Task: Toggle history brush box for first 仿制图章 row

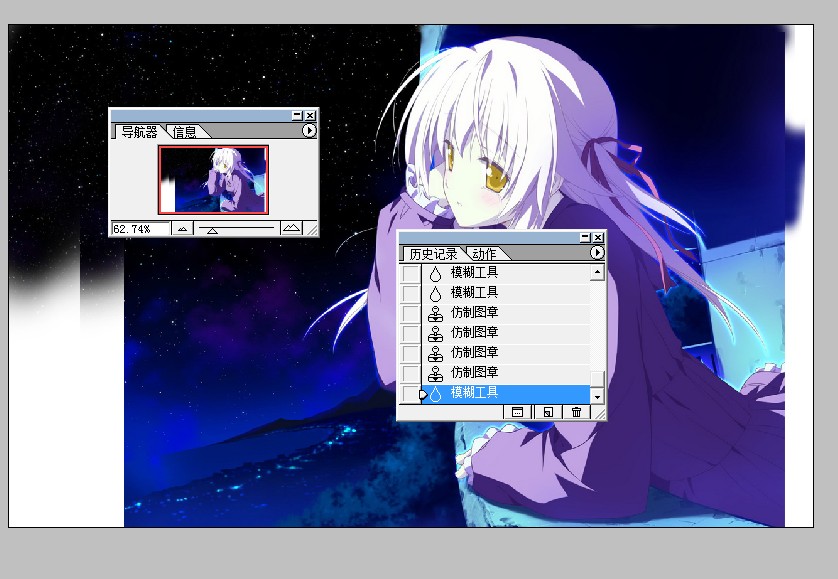Action: [x=410, y=313]
